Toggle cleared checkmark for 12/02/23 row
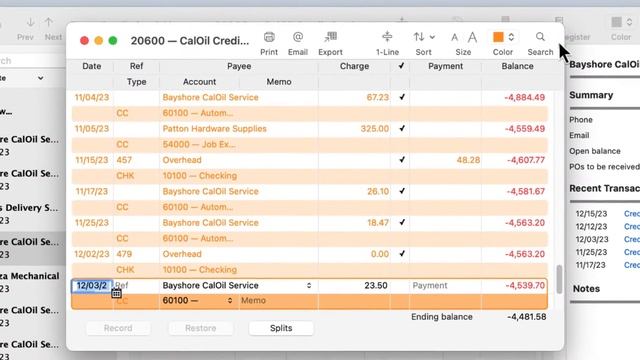 tap(402, 254)
